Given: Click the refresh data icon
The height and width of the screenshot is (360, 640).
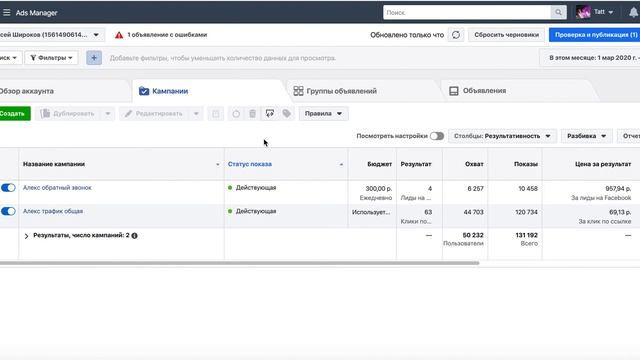Looking at the screenshot, I should [x=456, y=35].
